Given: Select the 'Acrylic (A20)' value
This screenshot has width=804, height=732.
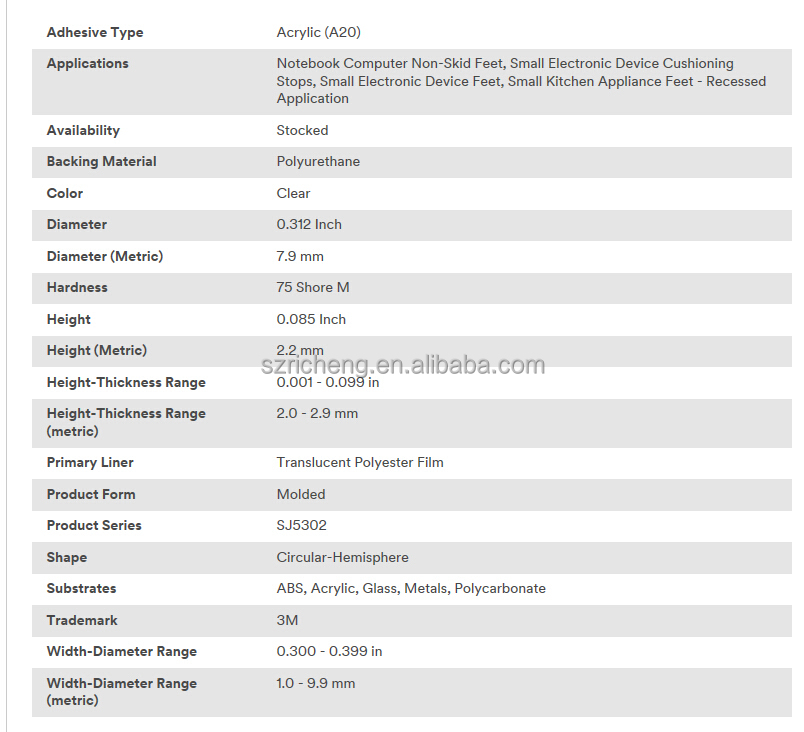Looking at the screenshot, I should tap(318, 32).
